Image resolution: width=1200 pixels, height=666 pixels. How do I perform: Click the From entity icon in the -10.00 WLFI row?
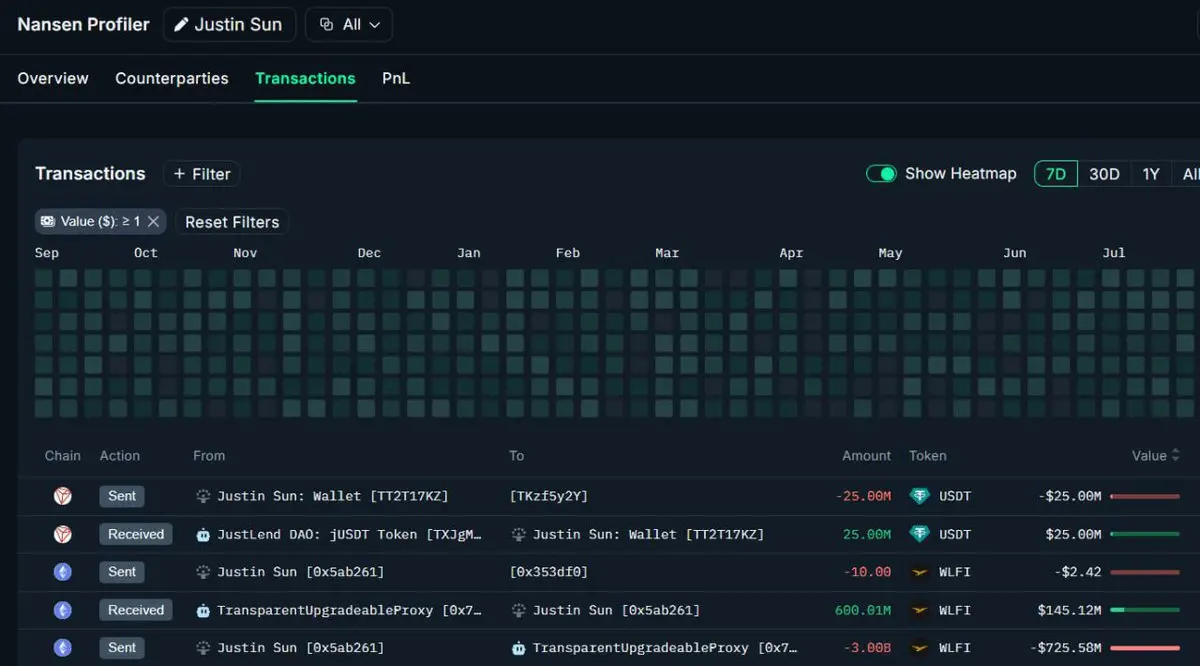click(203, 572)
